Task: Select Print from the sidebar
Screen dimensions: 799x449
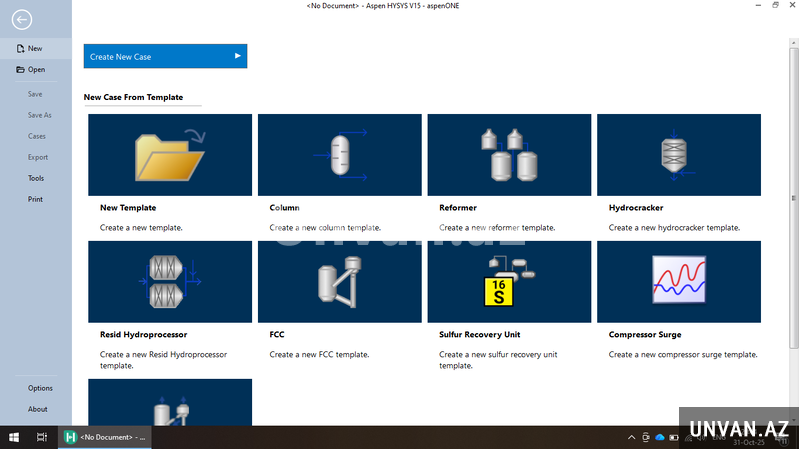Action: point(35,199)
